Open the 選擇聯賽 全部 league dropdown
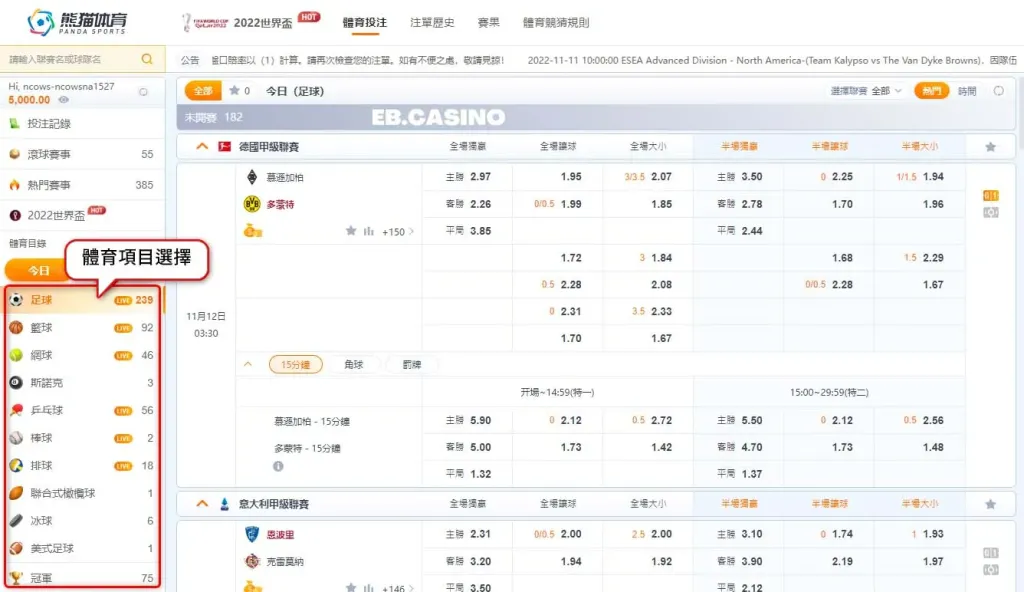Screen dimensions: 1024x592 [866, 91]
